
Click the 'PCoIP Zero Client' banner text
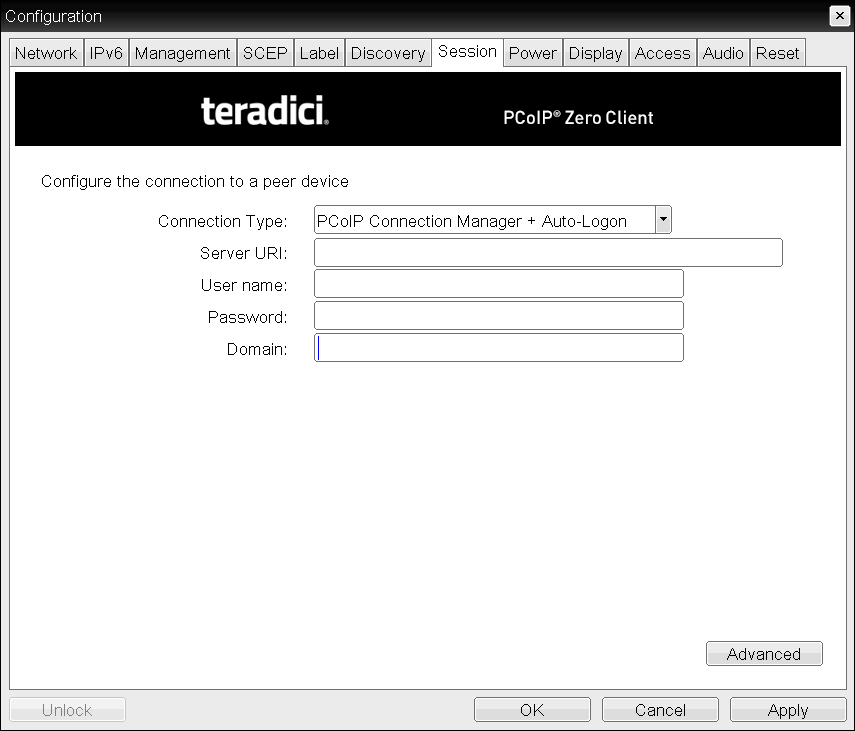pos(578,118)
